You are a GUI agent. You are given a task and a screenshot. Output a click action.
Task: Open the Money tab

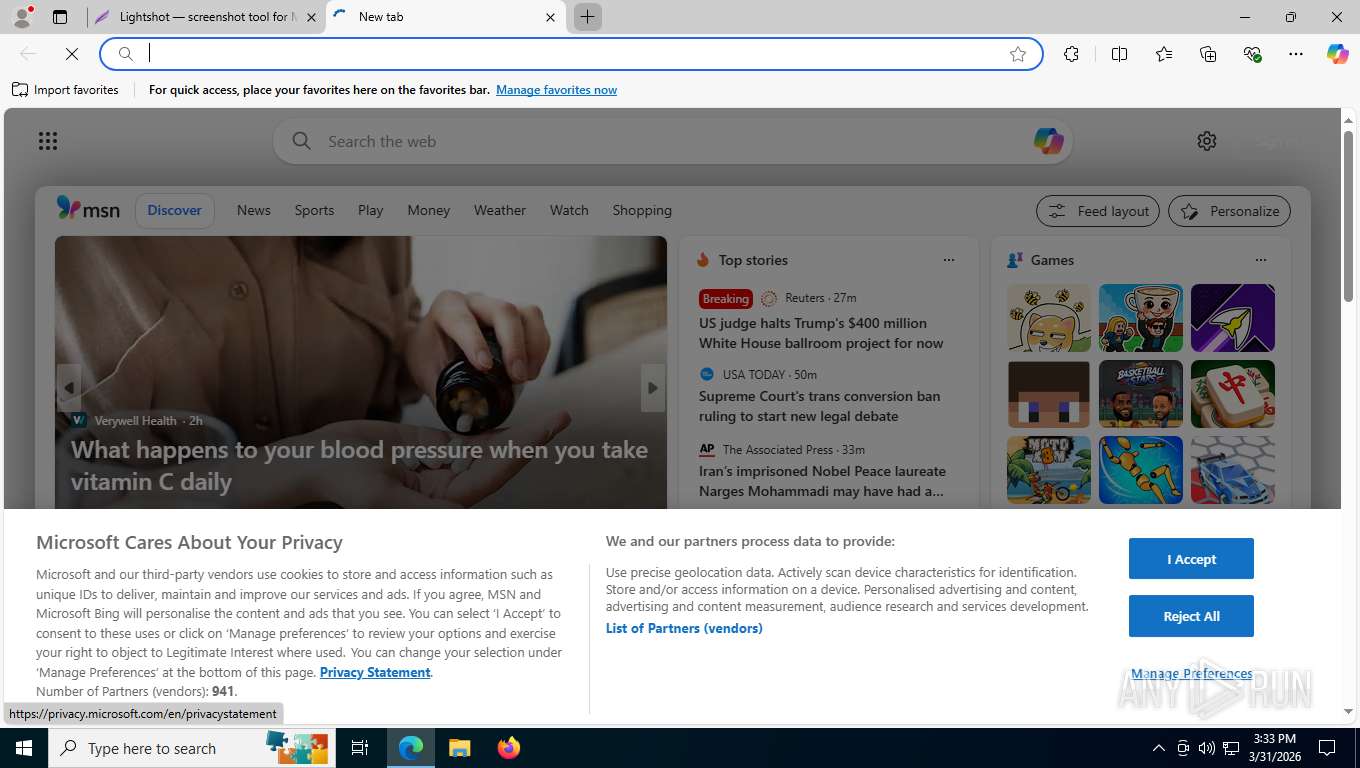(428, 210)
